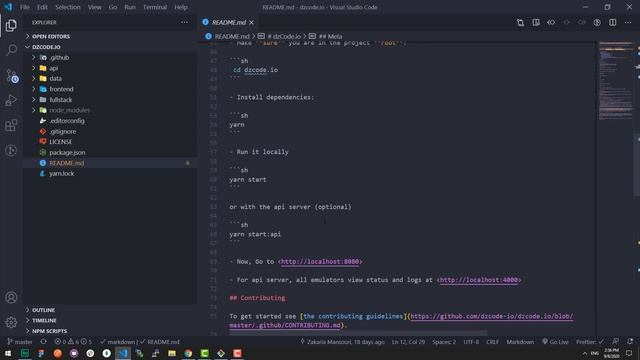Click the Prettier status indicator
This screenshot has height=360, width=640.
[589, 342]
